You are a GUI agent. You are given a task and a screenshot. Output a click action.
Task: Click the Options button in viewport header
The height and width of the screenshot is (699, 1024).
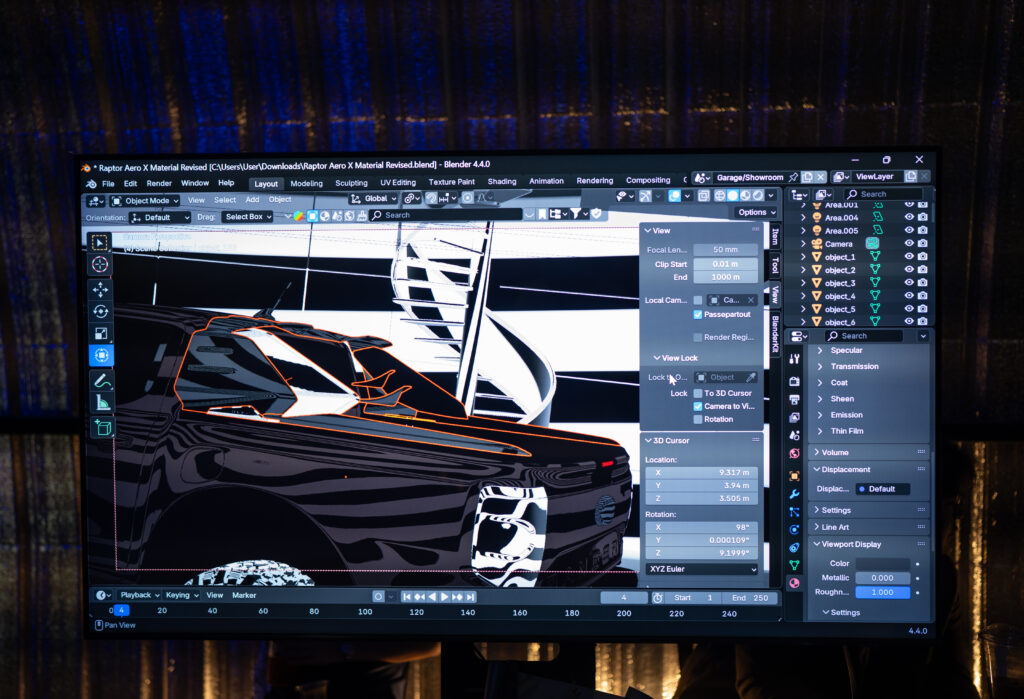[x=755, y=212]
